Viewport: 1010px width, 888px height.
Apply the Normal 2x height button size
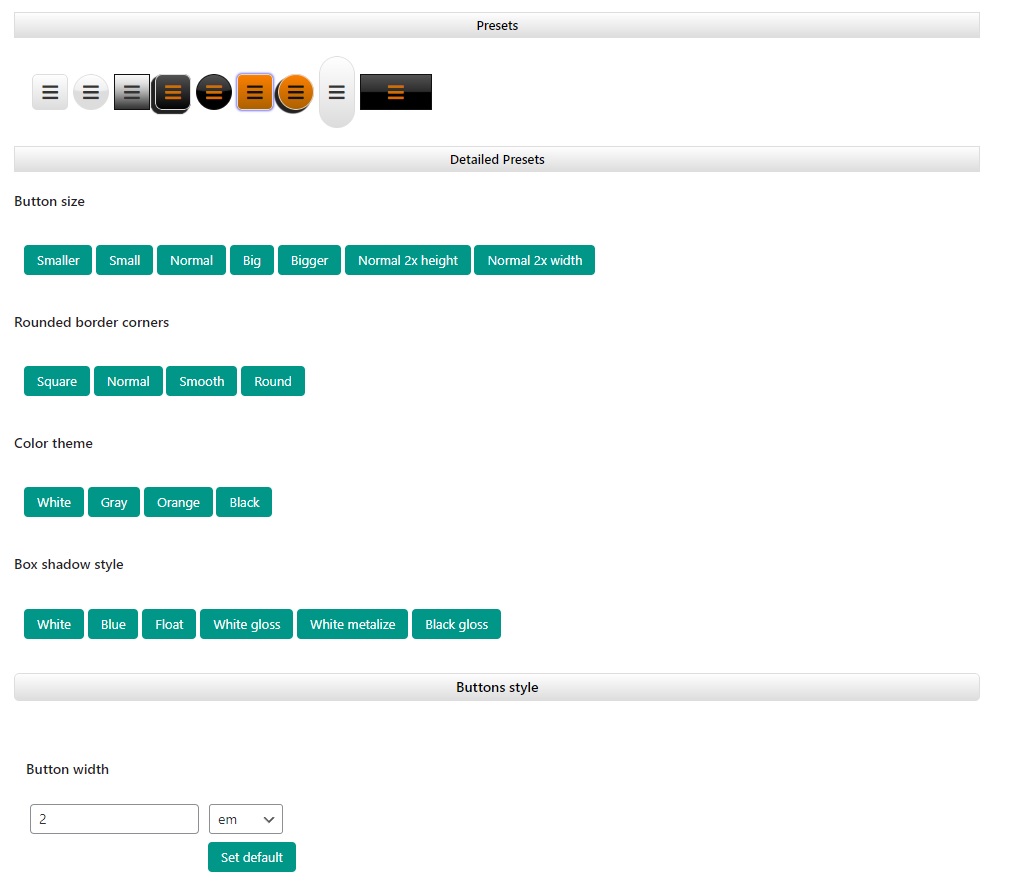pyautogui.click(x=408, y=260)
